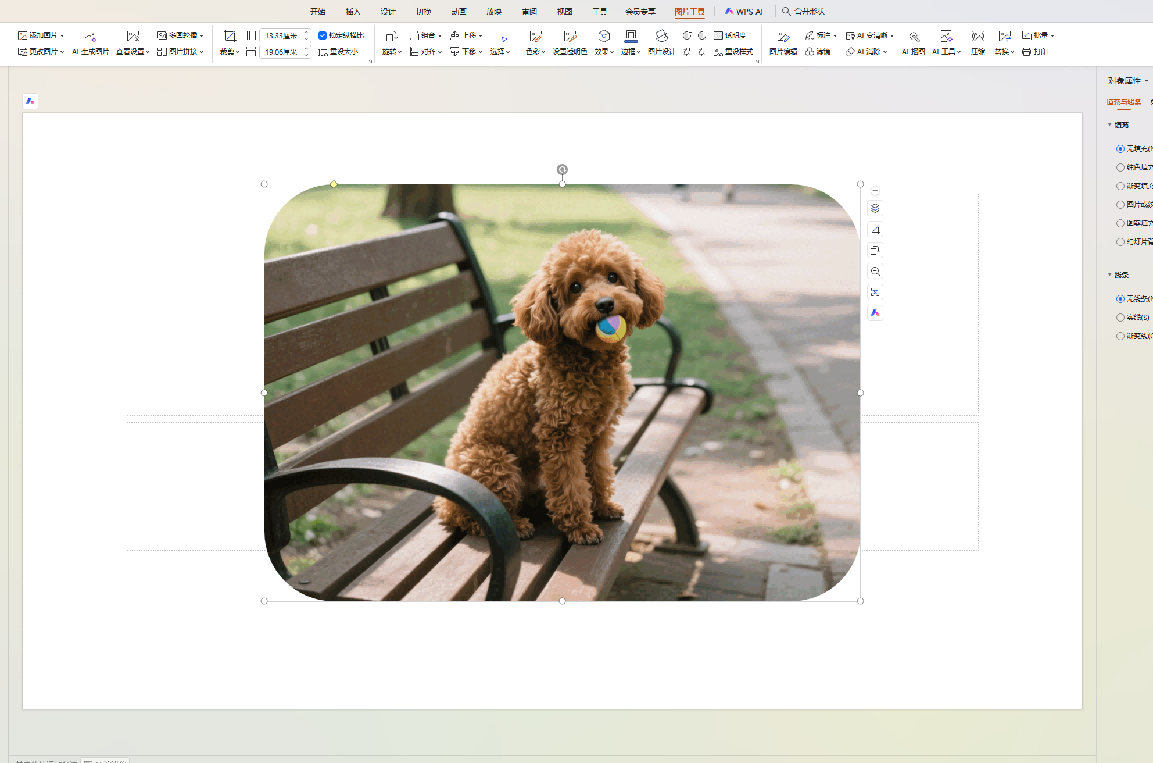The height and width of the screenshot is (763, 1153).
Task: Open the WPS AI tab
Action: click(745, 11)
